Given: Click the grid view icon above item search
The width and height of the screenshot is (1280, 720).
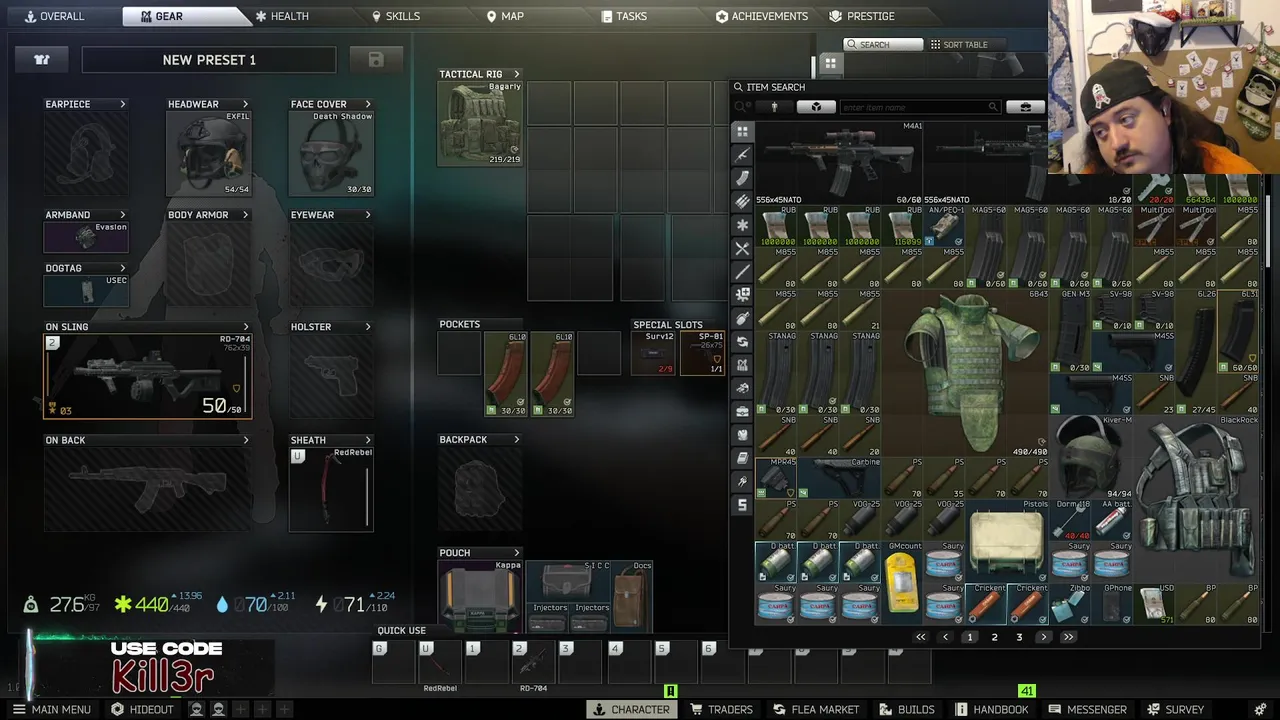Looking at the screenshot, I should [830, 63].
